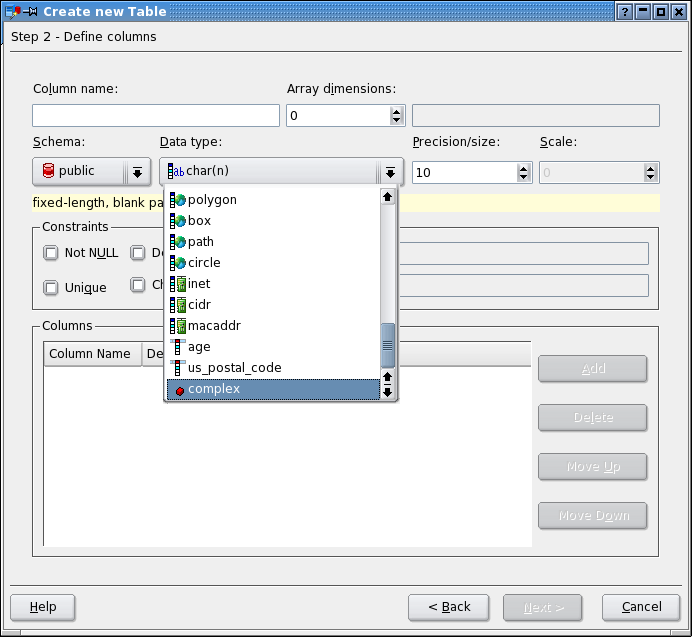Screen dimensions: 692x637
Task: Click the path data type icon
Action: [178, 242]
